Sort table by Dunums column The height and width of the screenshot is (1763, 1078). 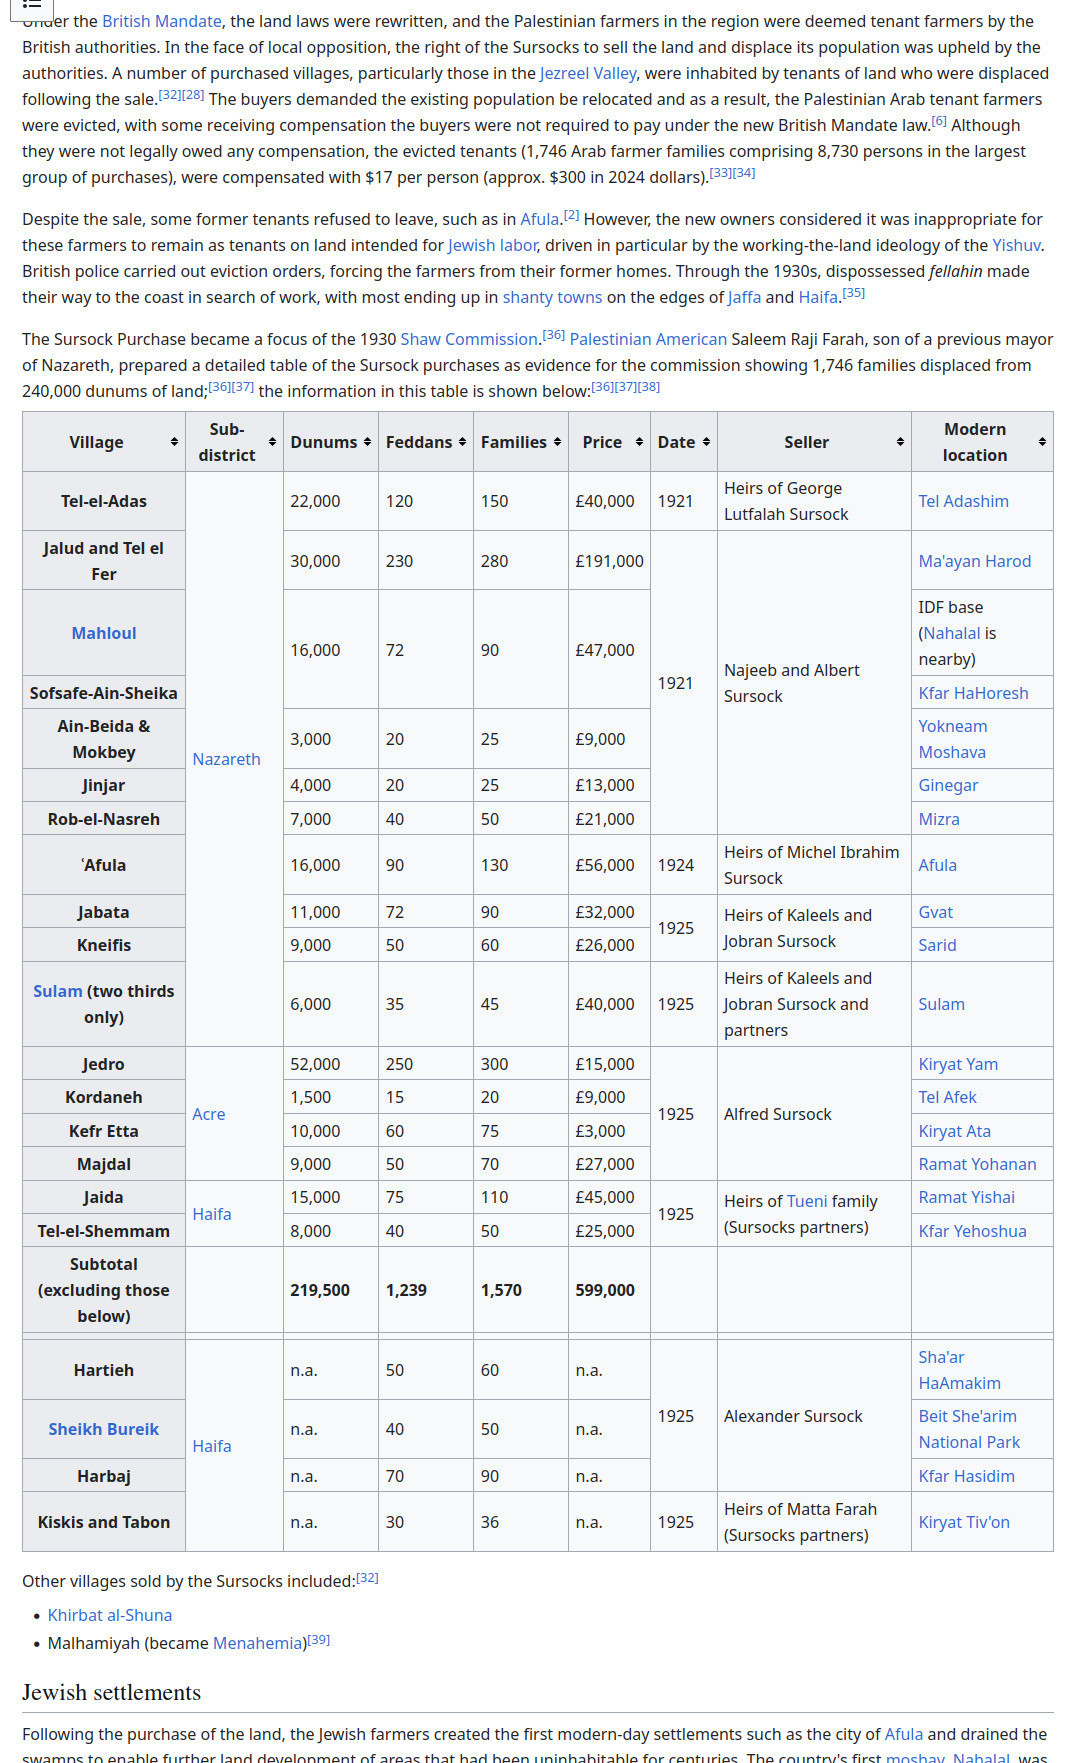click(331, 442)
